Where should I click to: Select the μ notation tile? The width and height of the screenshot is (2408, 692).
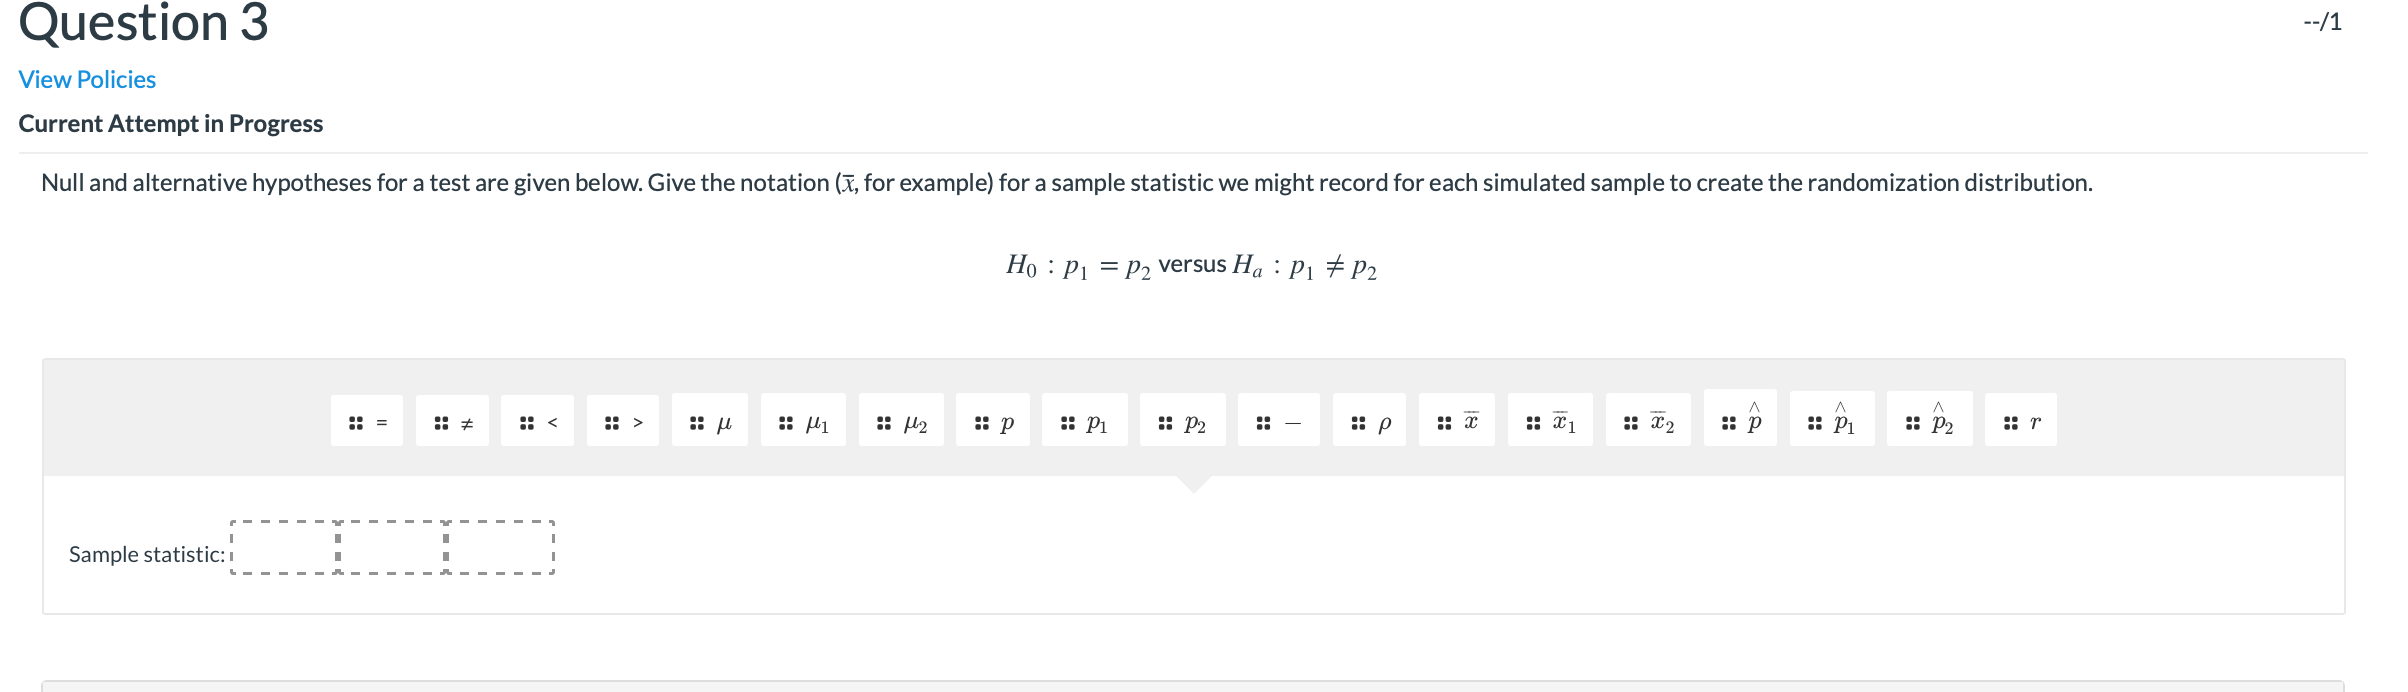[x=710, y=421]
